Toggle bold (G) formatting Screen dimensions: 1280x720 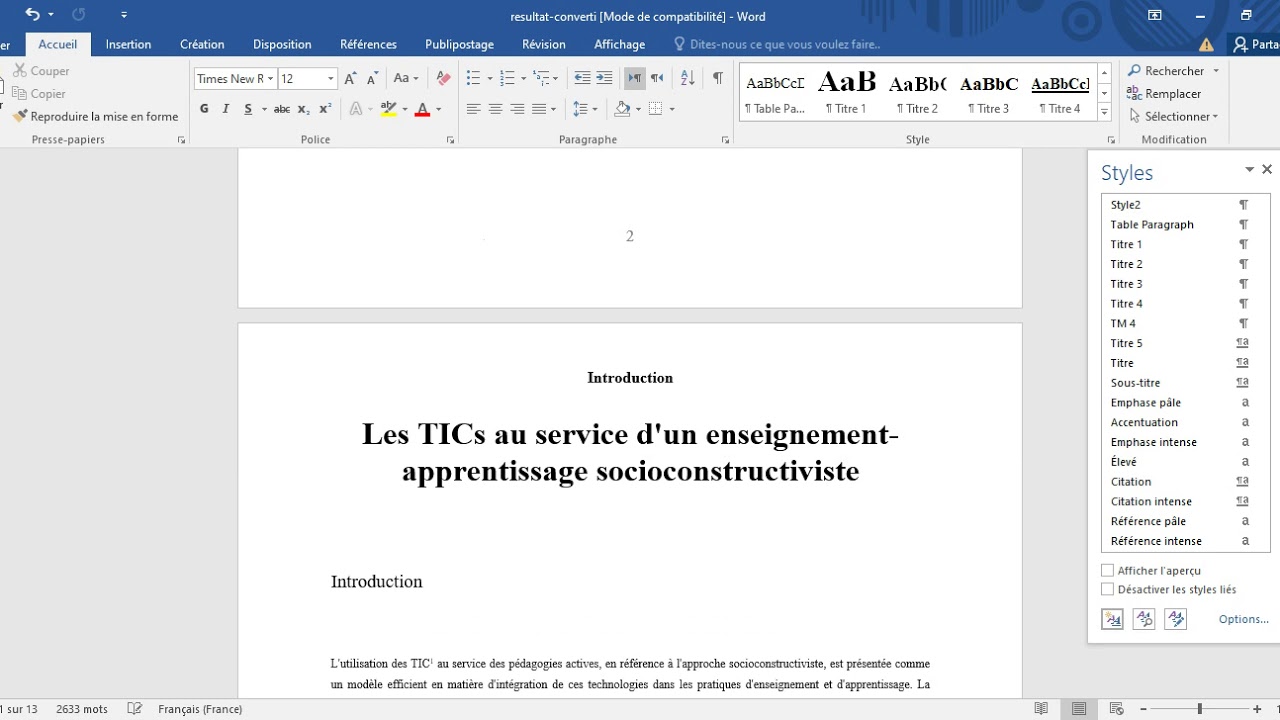[204, 109]
